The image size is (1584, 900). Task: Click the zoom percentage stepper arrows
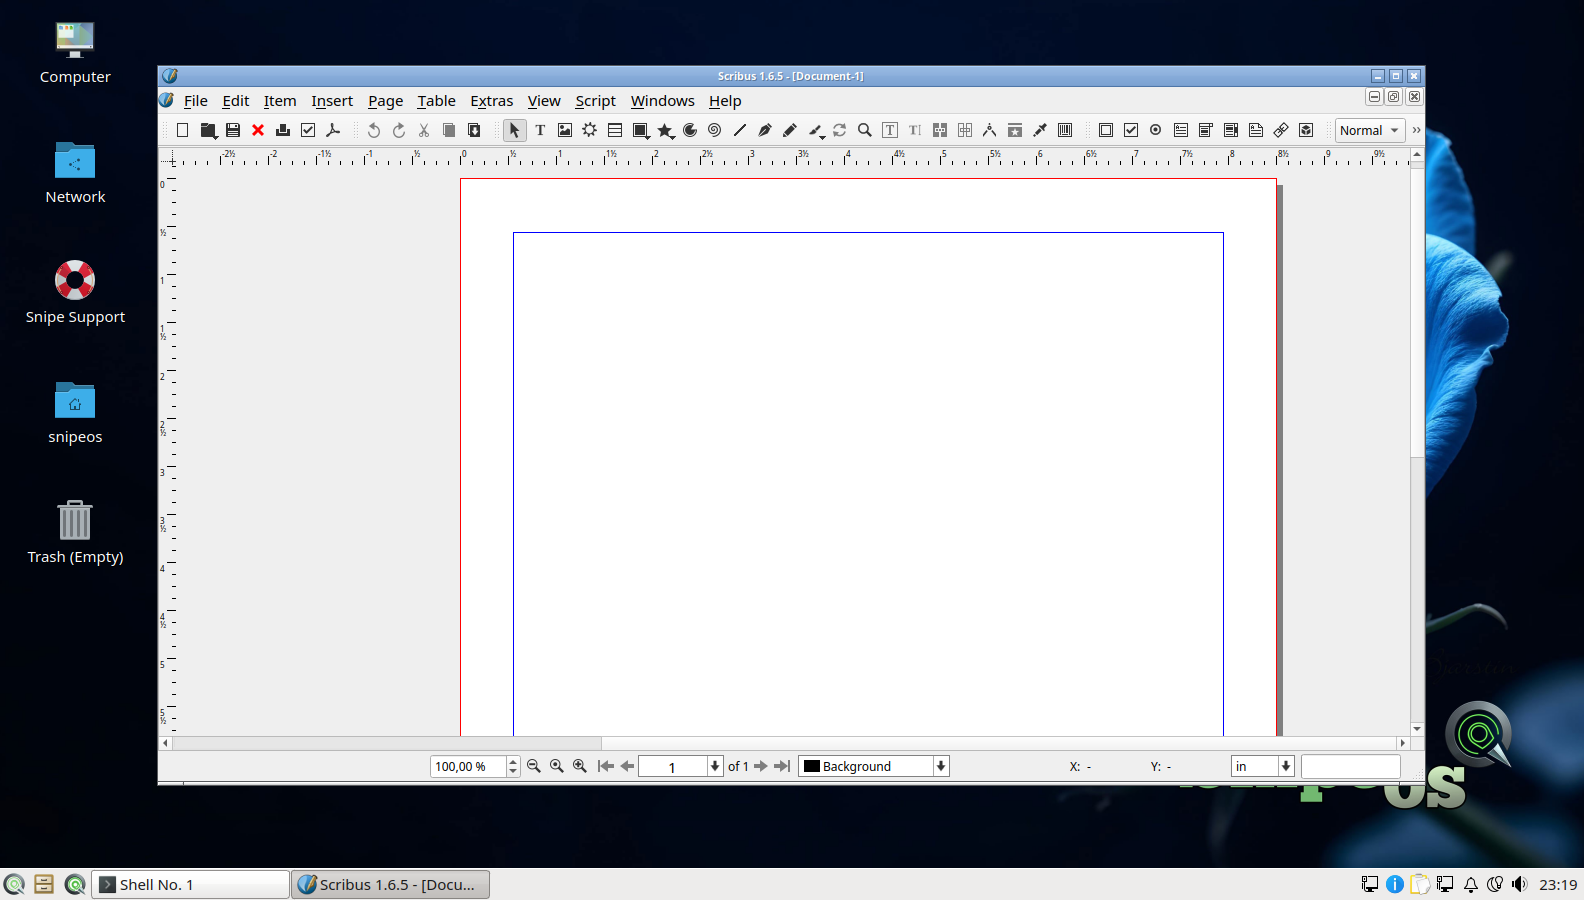[513, 766]
